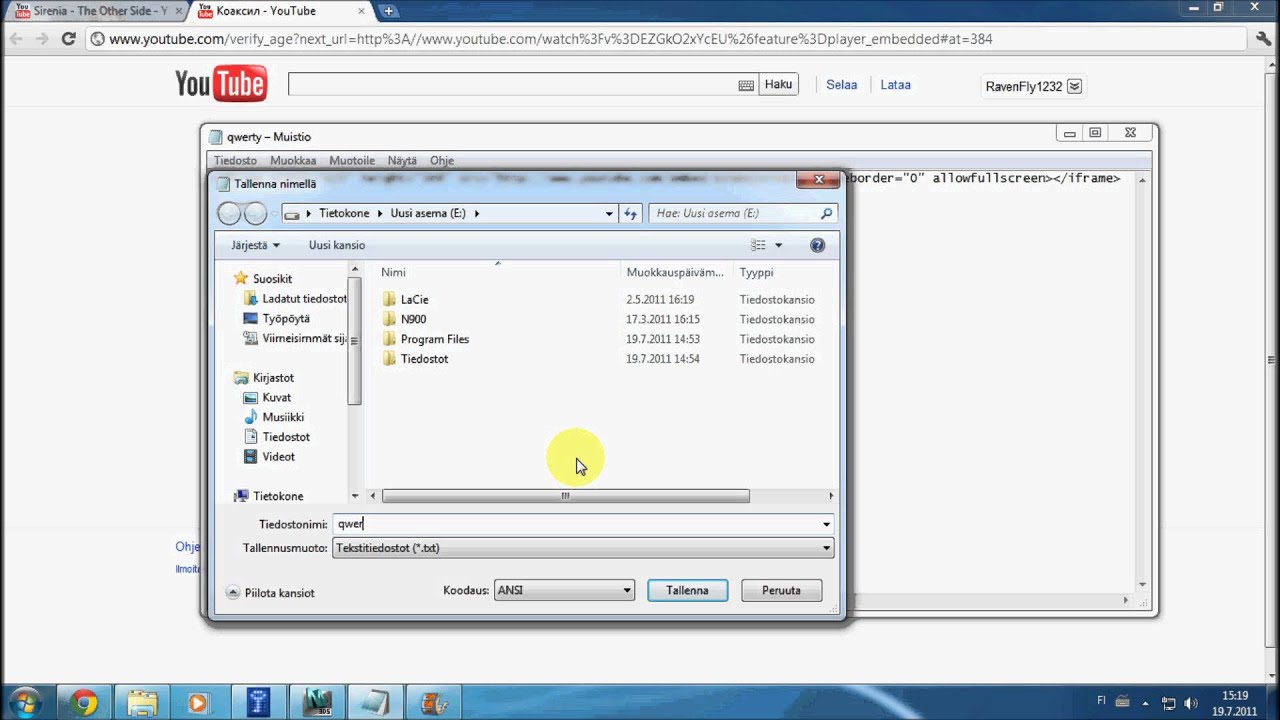Open the Koodaus encoding dropdown
1280x720 pixels.
click(x=564, y=590)
